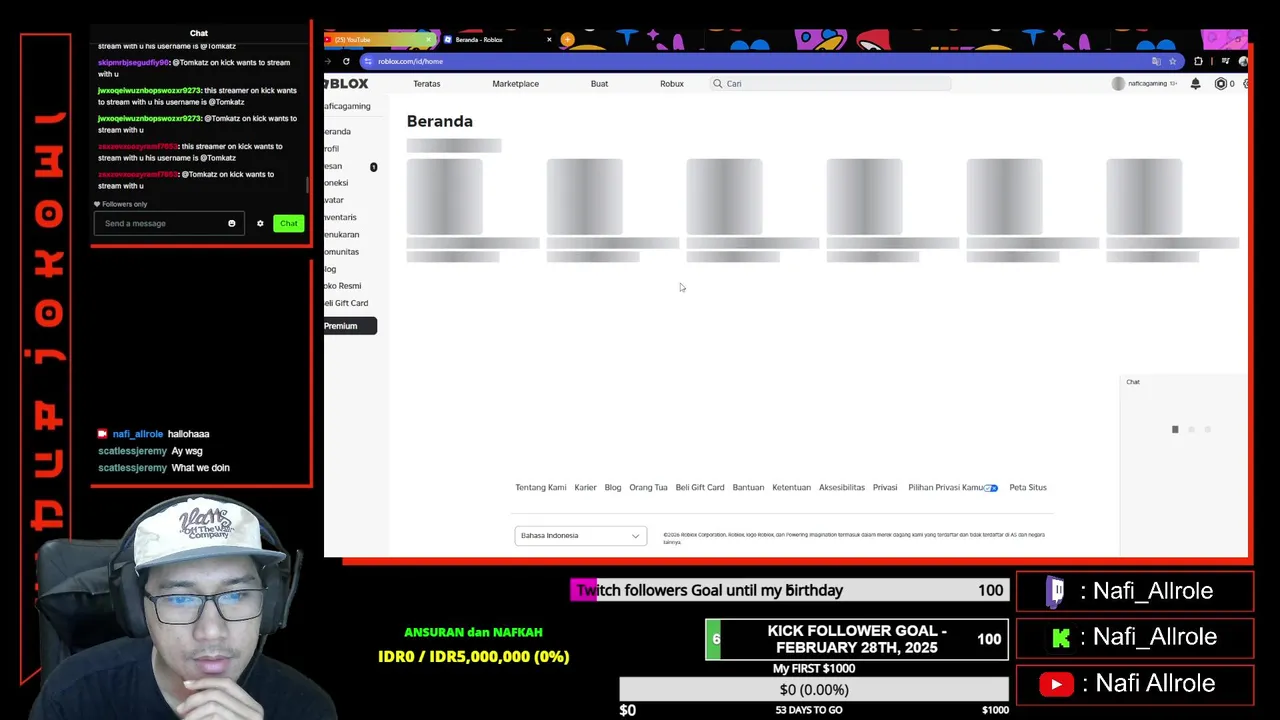Viewport: 1280px width, 720px height.
Task: Open Privasi footer link
Action: (x=885, y=488)
